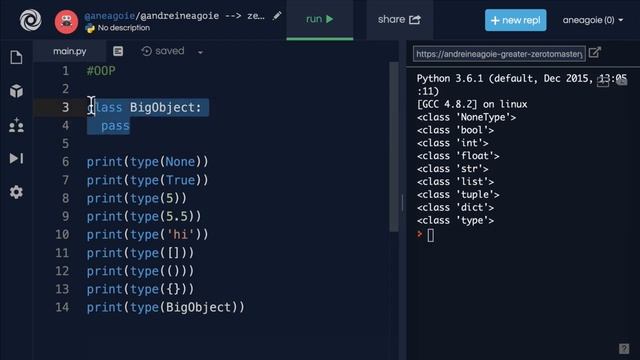
Task: Open the aneagoie account dropdown
Action: [x=593, y=20]
